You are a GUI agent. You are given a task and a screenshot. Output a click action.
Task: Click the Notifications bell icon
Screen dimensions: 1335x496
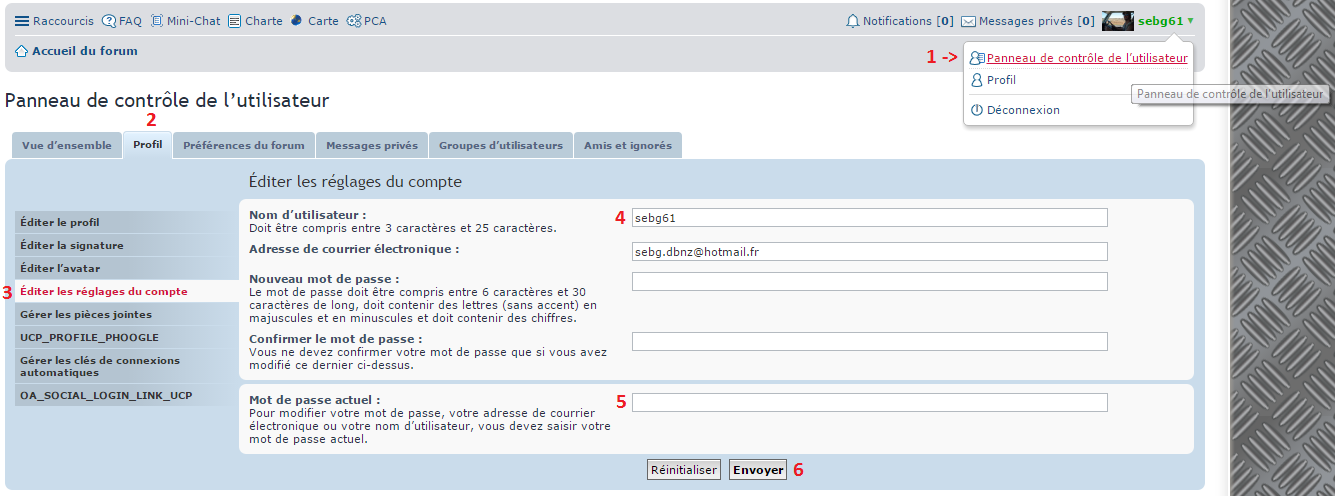click(853, 21)
